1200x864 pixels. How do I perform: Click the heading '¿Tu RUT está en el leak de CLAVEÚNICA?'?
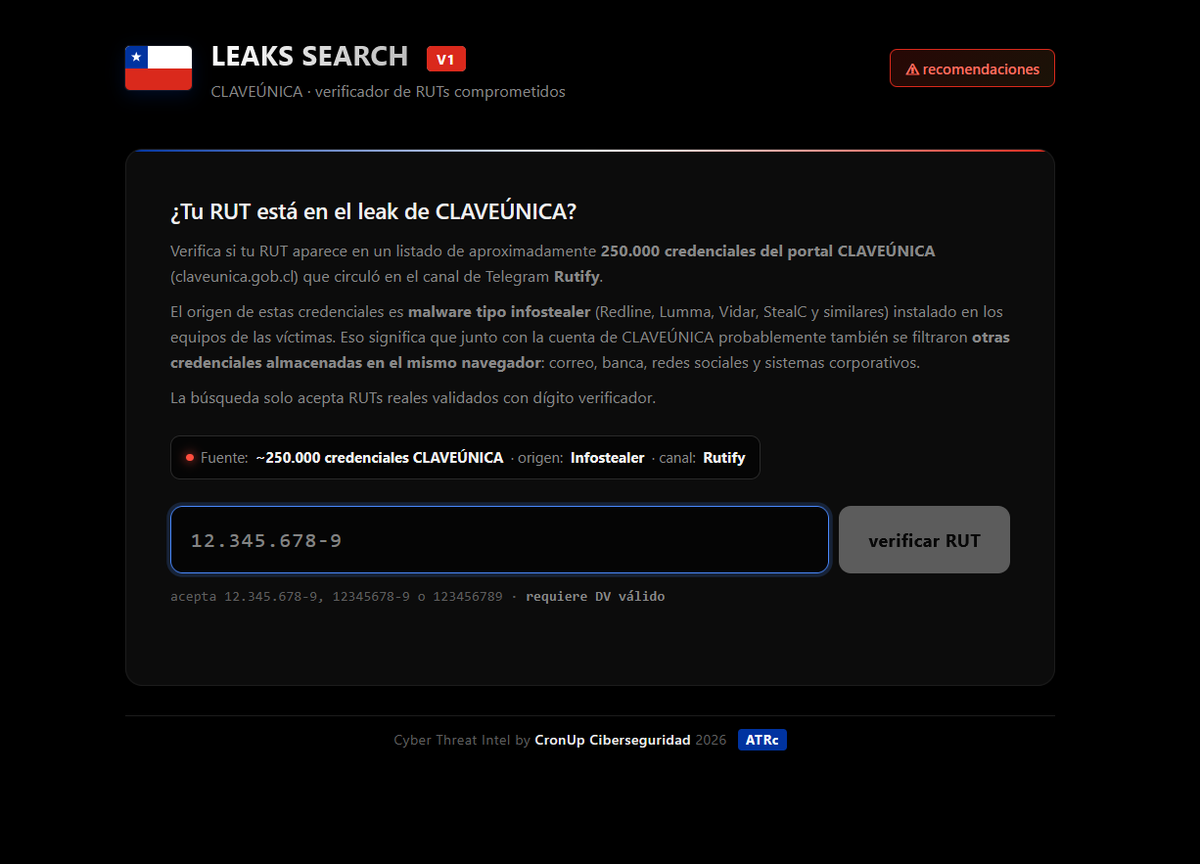pos(373,212)
